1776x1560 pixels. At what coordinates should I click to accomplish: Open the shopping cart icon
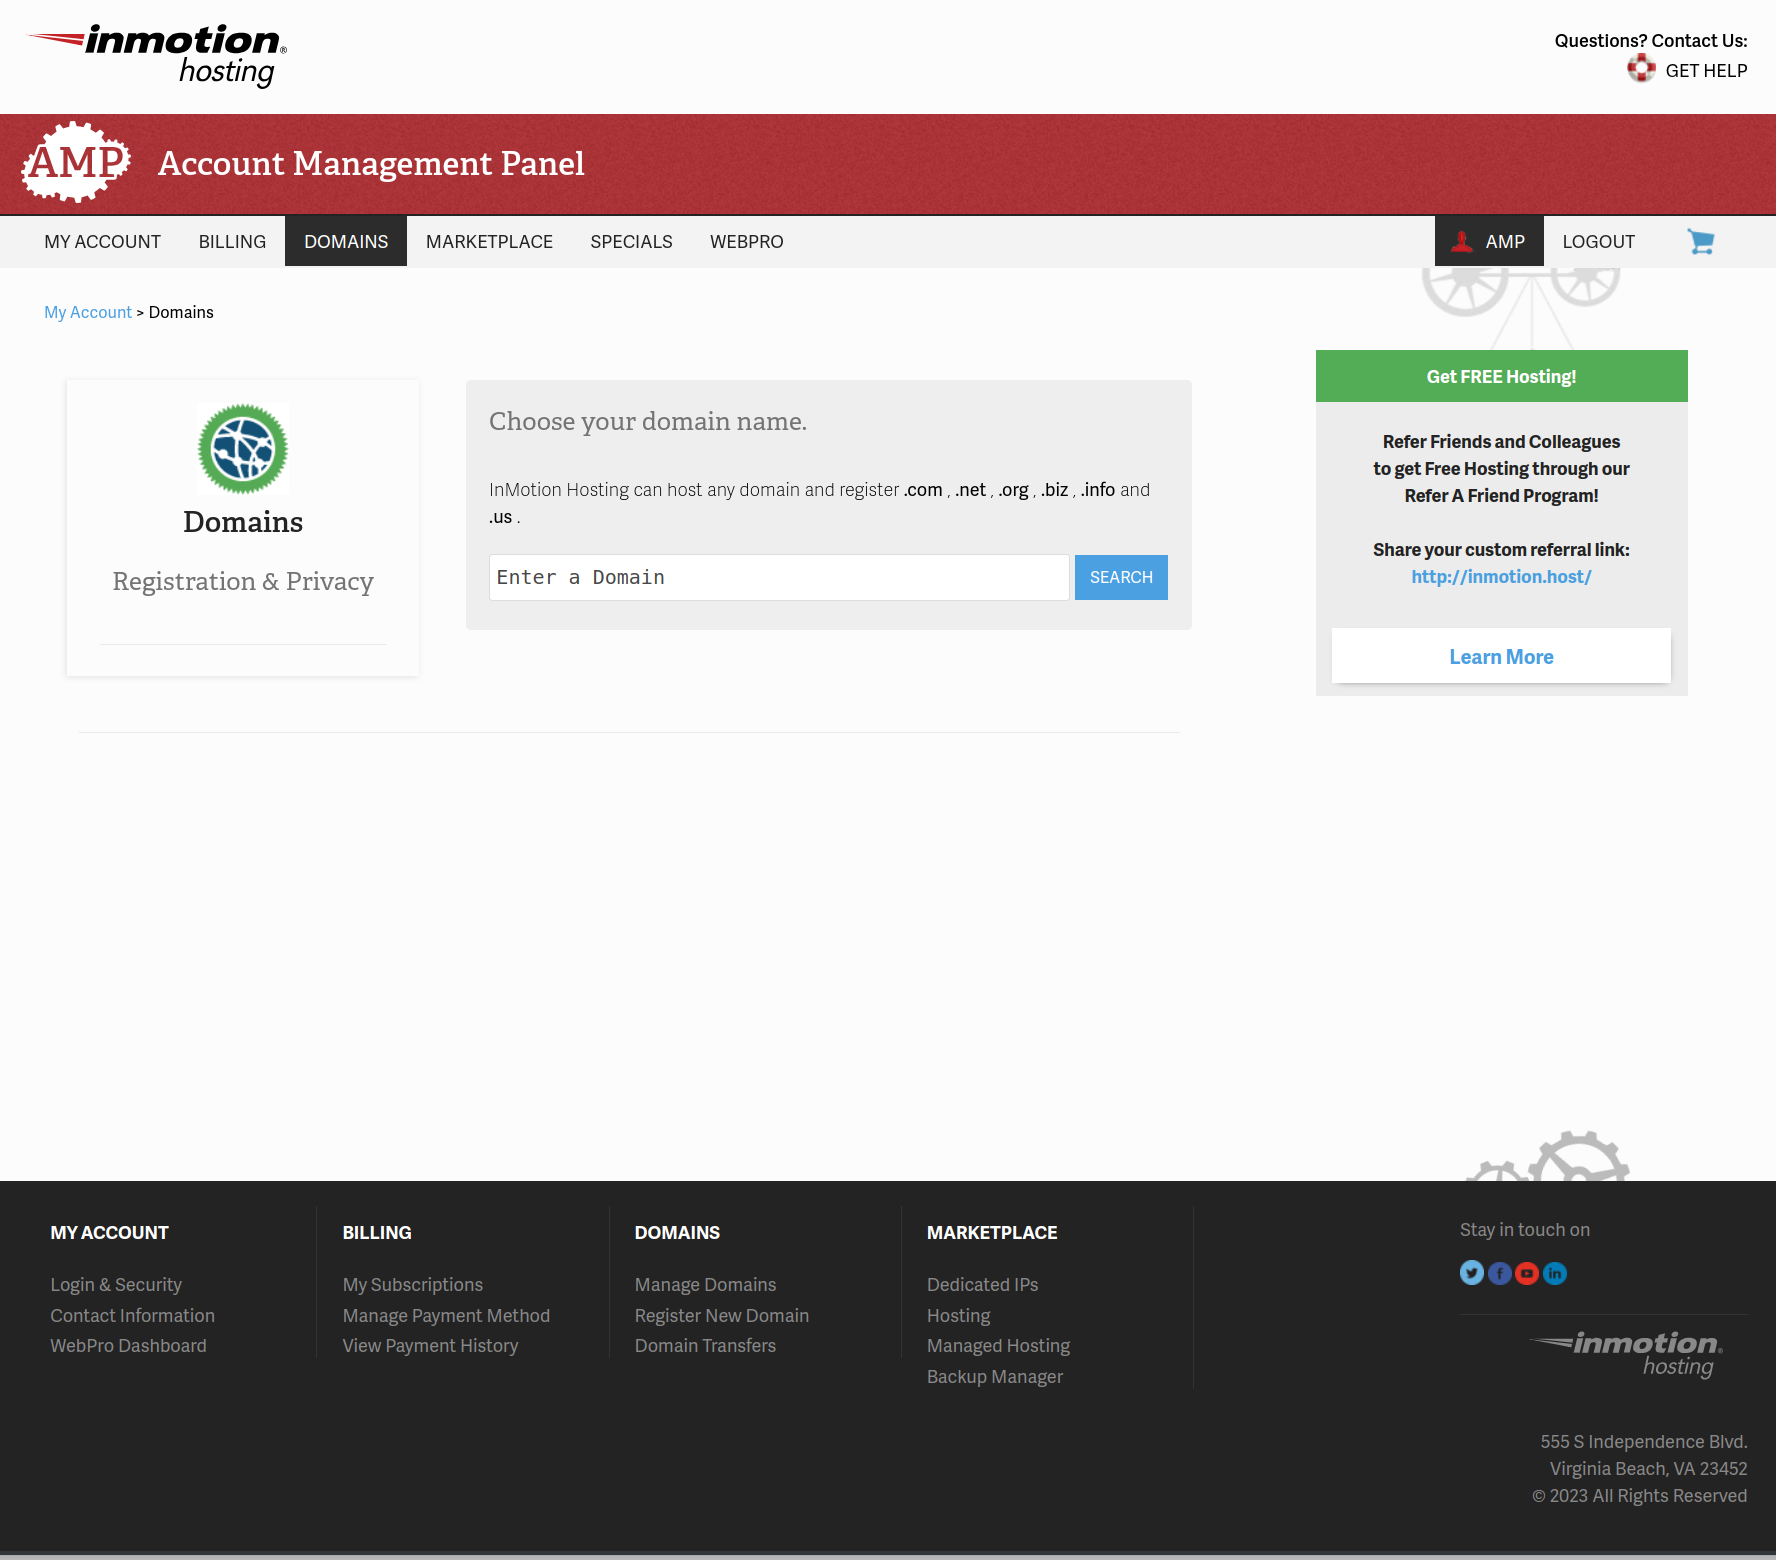point(1701,241)
